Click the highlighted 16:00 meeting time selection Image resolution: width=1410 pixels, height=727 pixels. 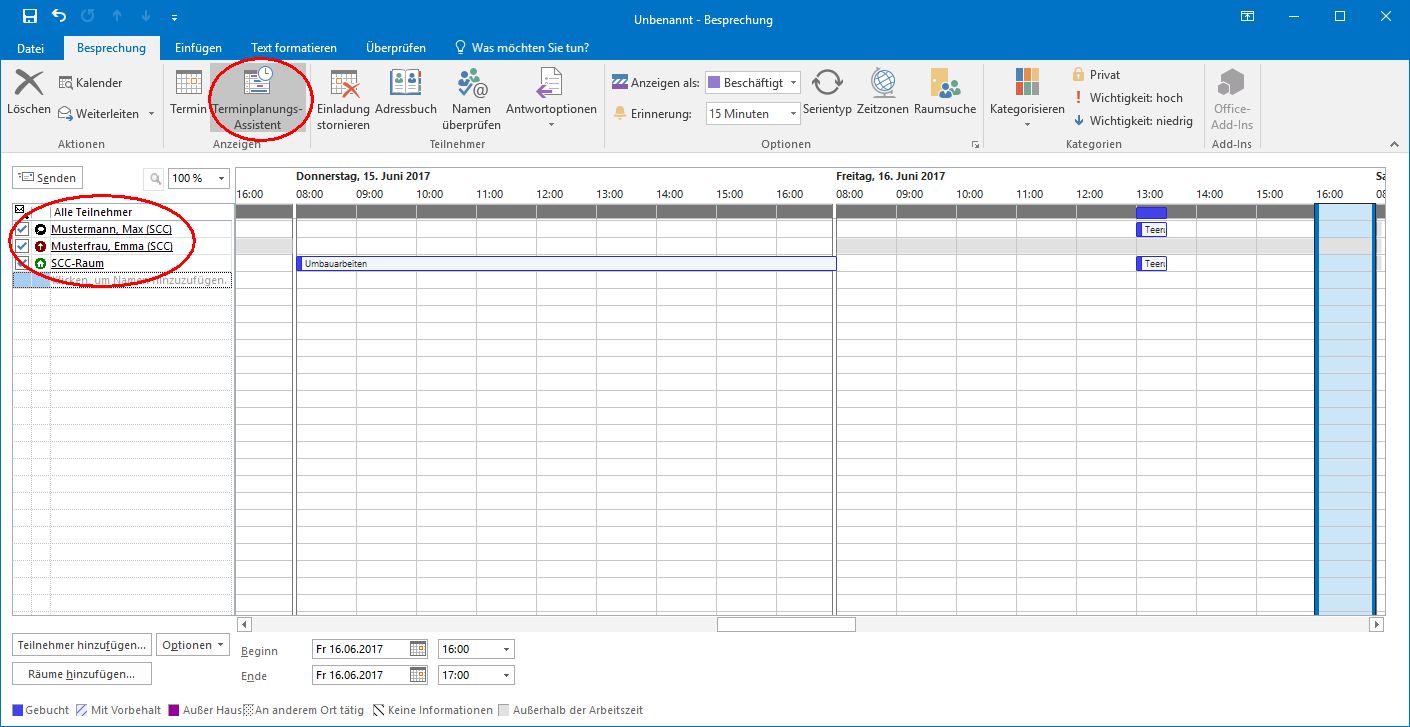[1345, 410]
